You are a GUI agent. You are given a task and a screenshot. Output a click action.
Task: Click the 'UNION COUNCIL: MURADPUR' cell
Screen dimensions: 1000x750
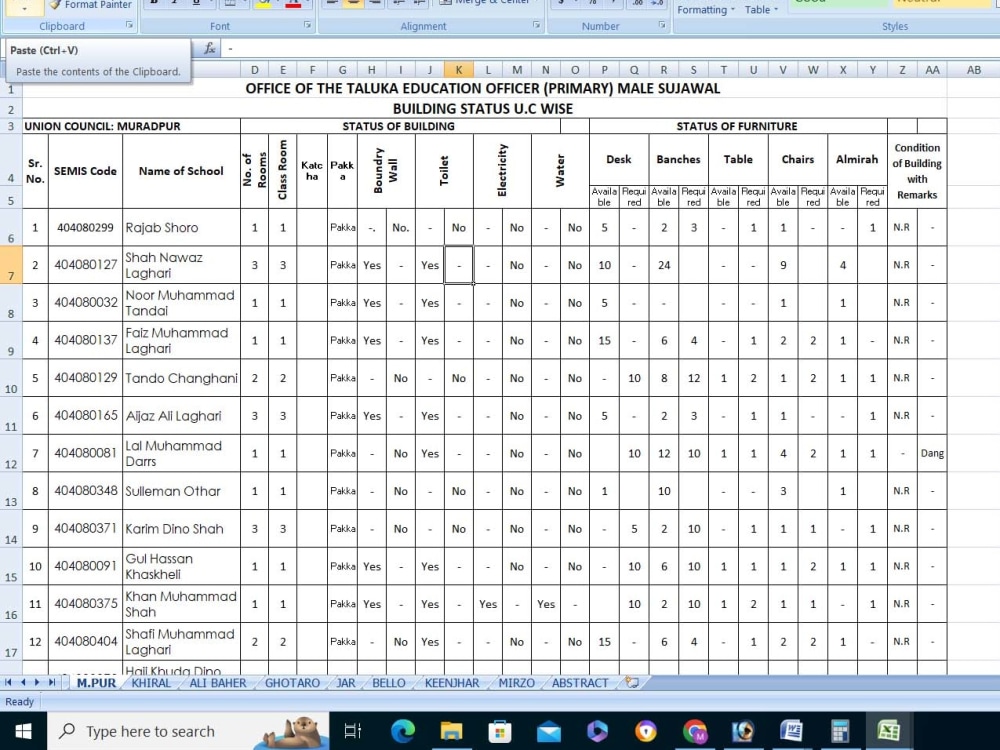click(x=131, y=126)
